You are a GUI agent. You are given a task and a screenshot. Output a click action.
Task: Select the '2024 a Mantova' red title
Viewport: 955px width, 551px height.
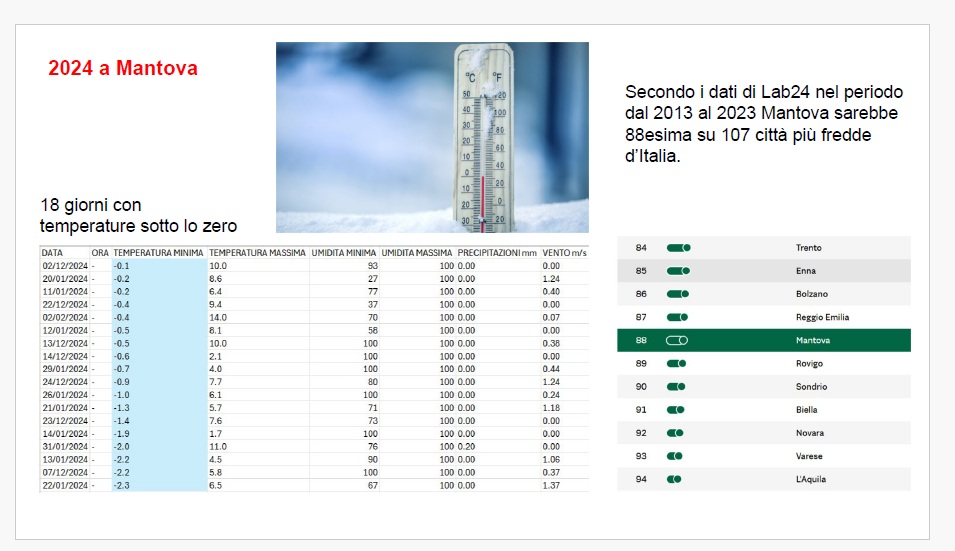point(123,69)
